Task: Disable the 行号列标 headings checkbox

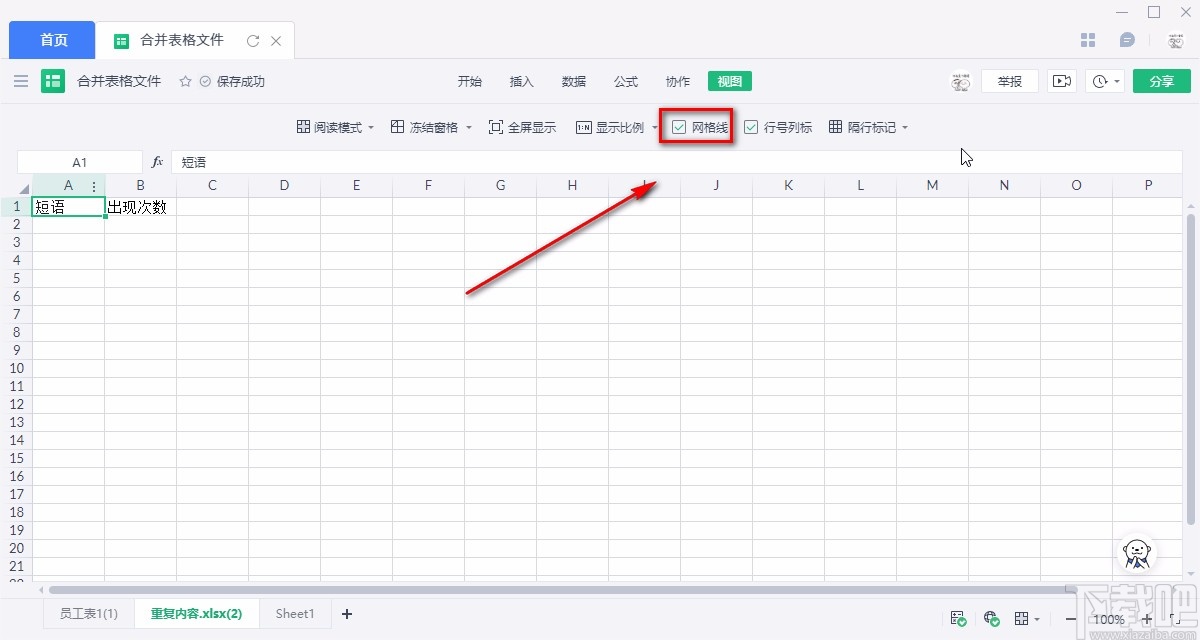Action: click(751, 127)
